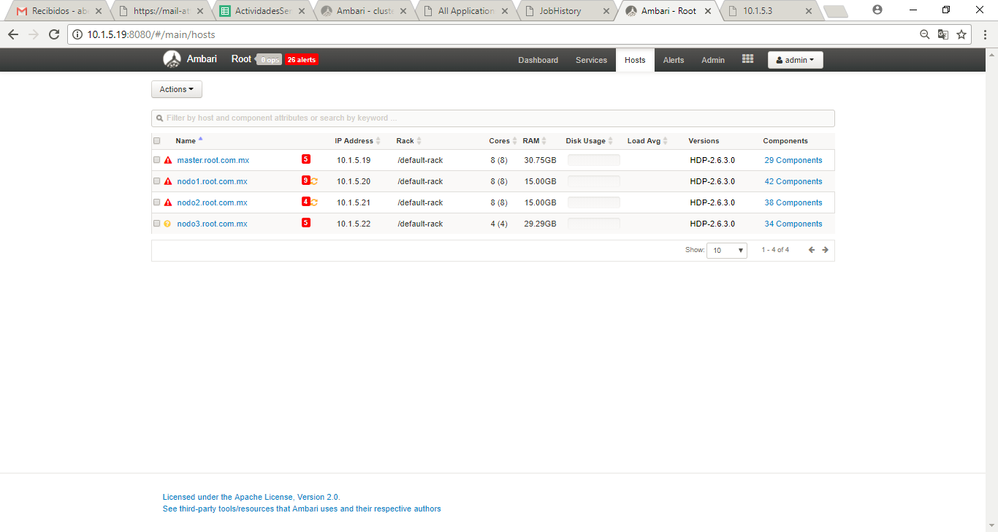Open the Chrome user profile icon
This screenshot has width=998, height=532.
point(877,10)
